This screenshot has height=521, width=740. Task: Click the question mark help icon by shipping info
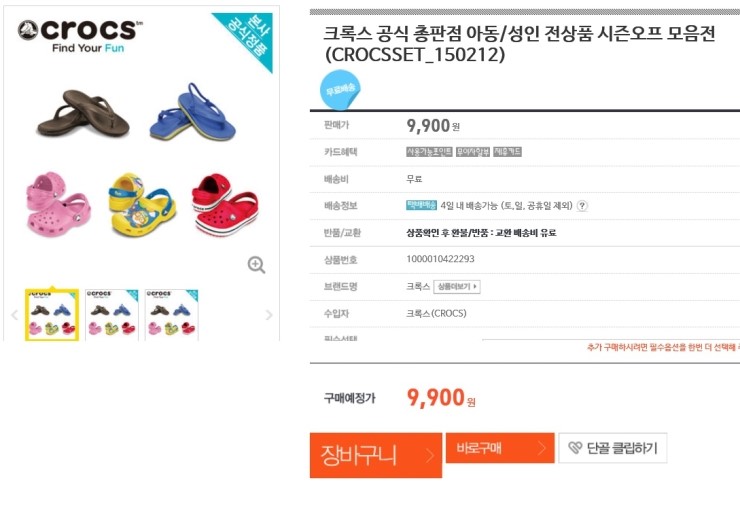[x=582, y=206]
